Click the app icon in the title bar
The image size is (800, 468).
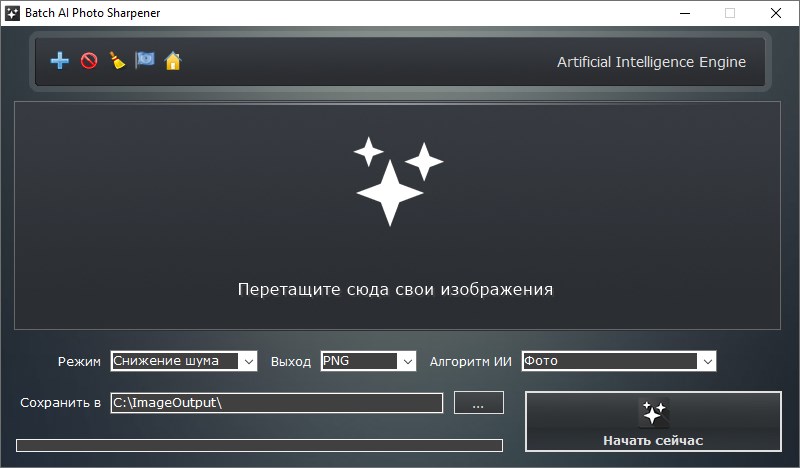12,13
